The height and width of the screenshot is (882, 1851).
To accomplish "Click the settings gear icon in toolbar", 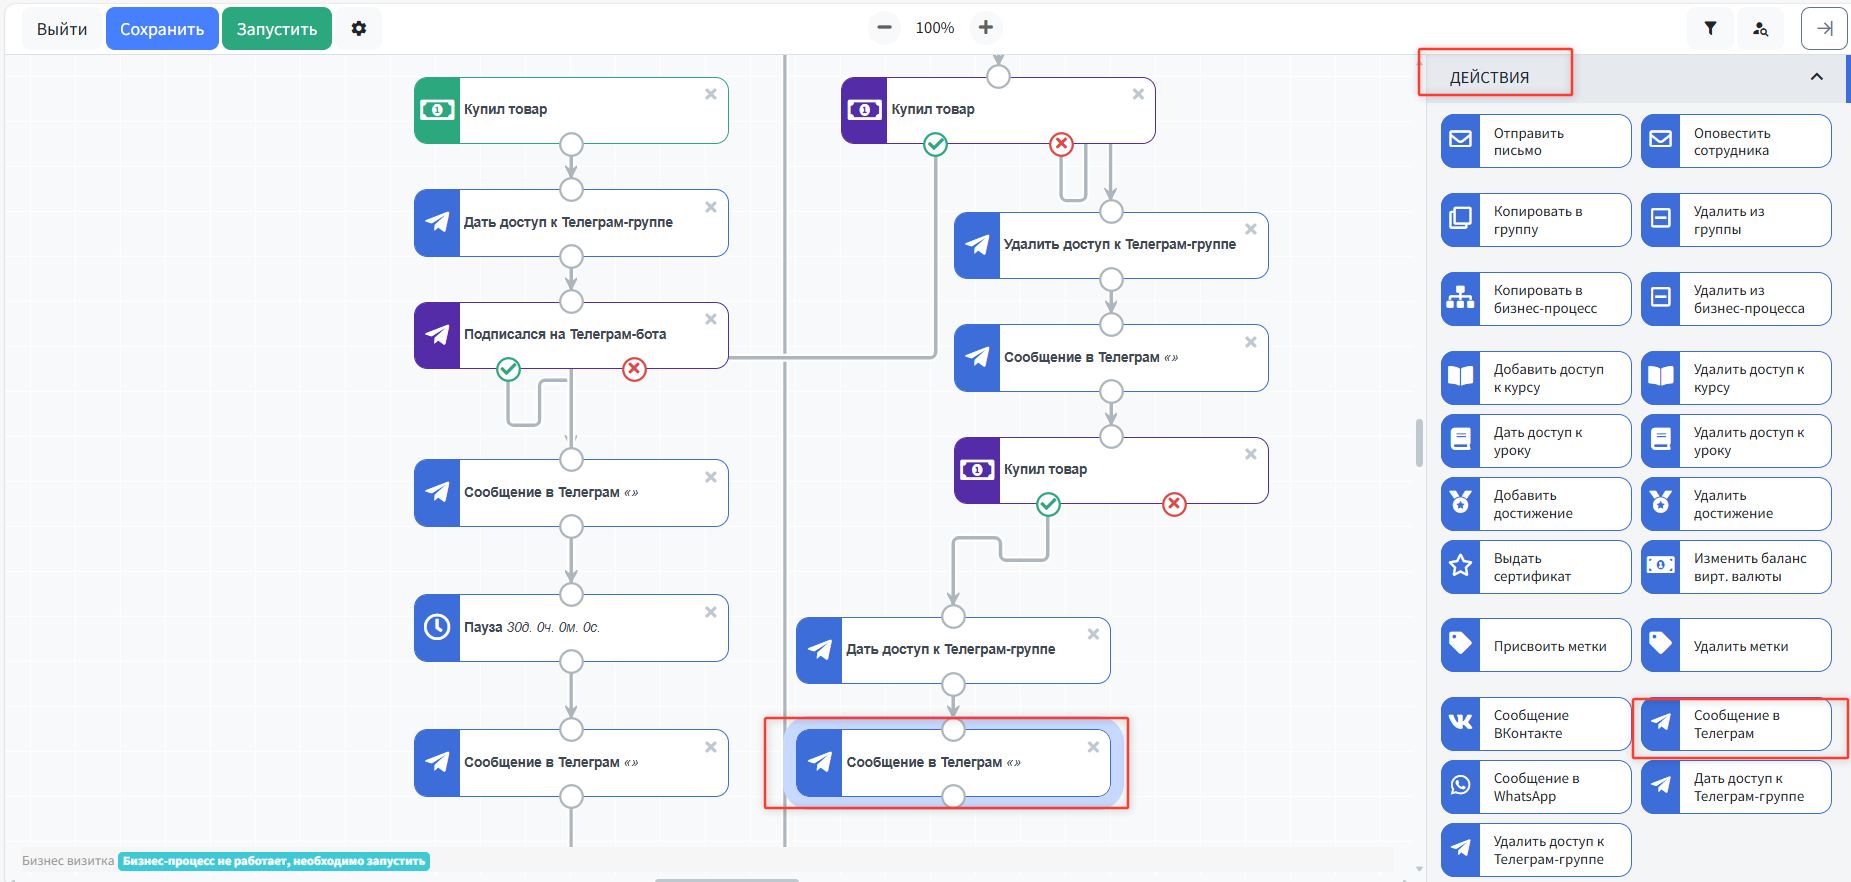I will click(x=359, y=29).
